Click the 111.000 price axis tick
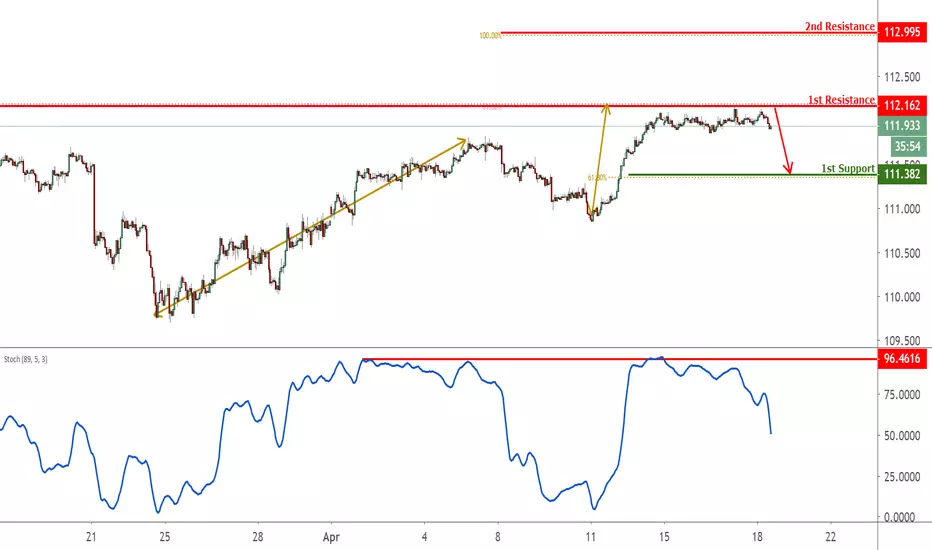Image resolution: width=932 pixels, height=550 pixels. coord(902,209)
